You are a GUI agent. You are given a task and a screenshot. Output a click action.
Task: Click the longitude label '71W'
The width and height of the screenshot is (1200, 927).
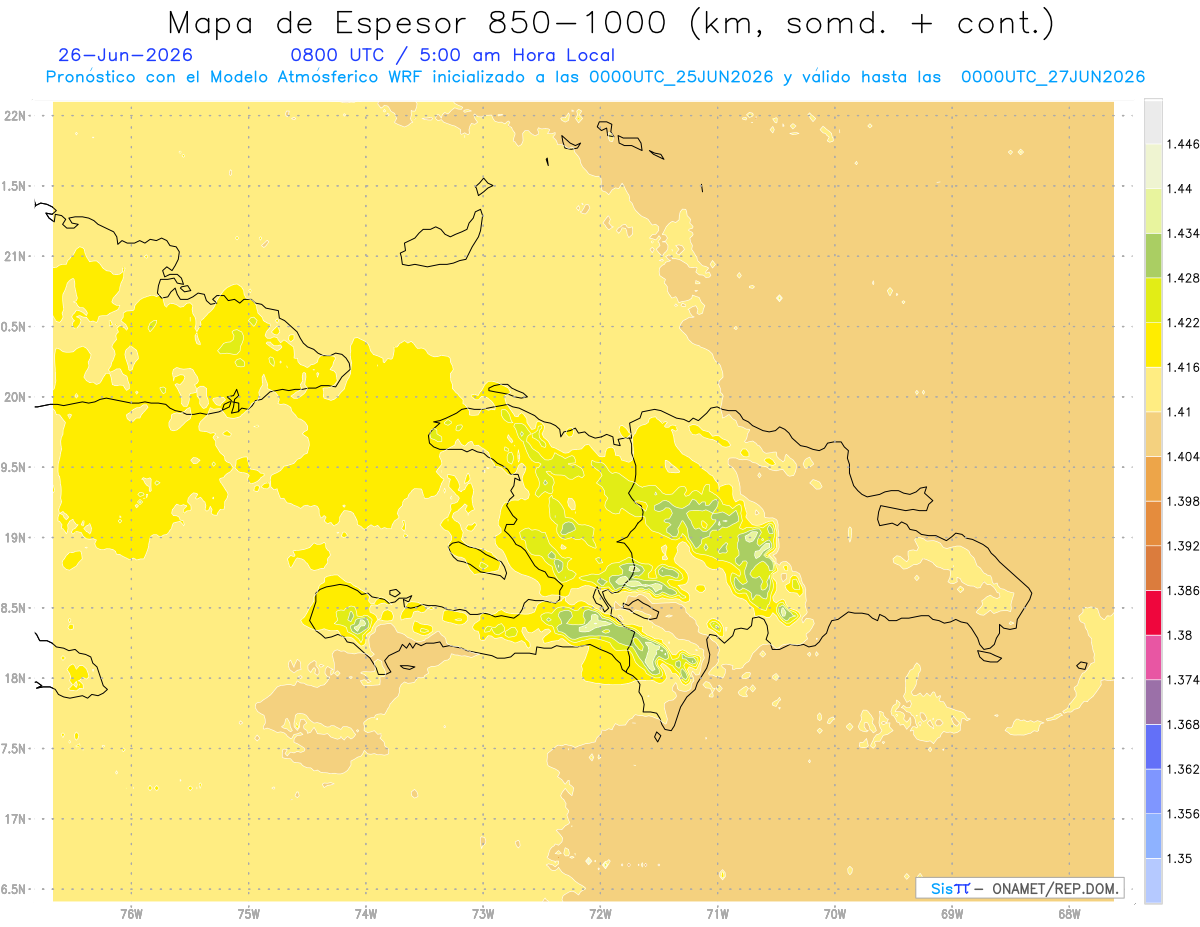pos(717,914)
